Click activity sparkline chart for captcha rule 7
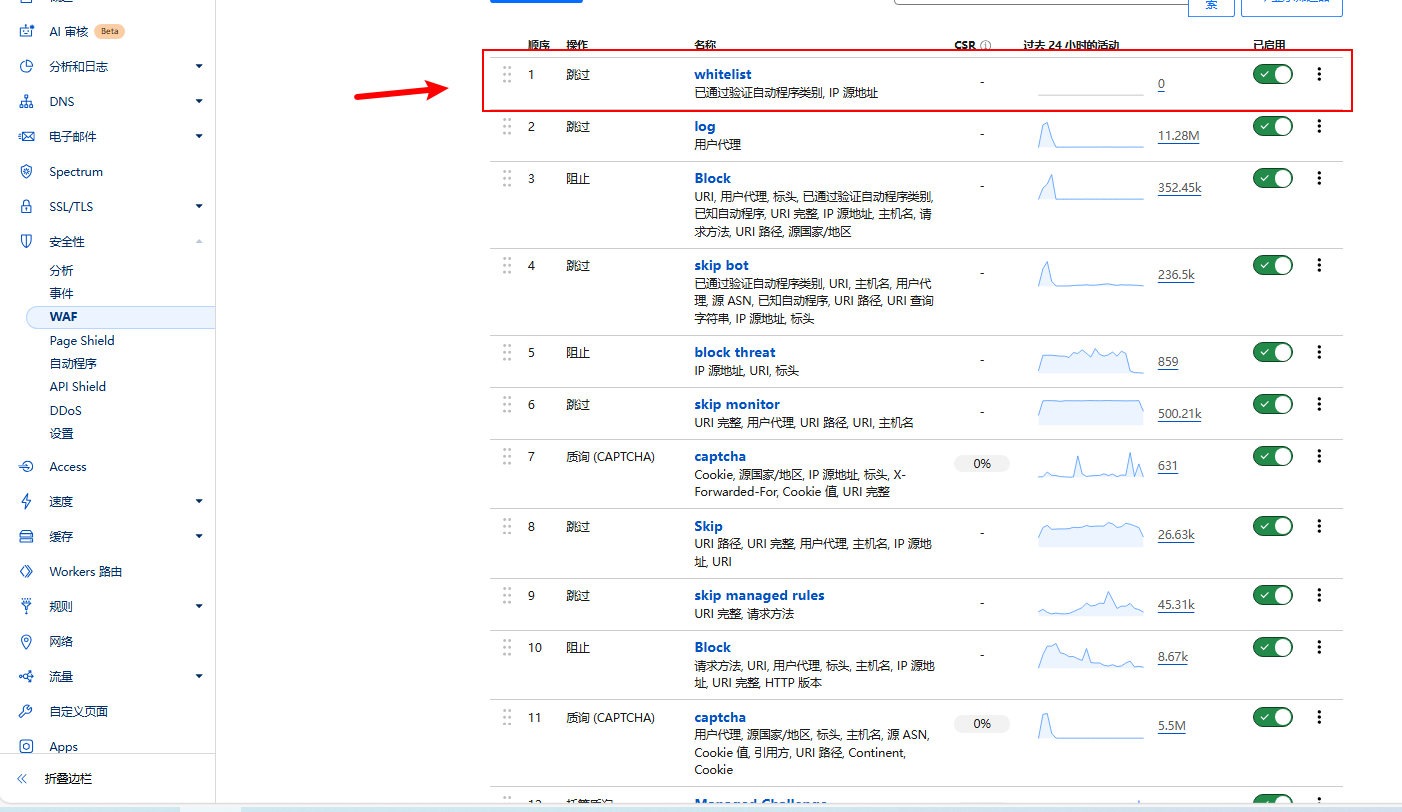Screen dimensions: 1402x812 coord(1090,466)
